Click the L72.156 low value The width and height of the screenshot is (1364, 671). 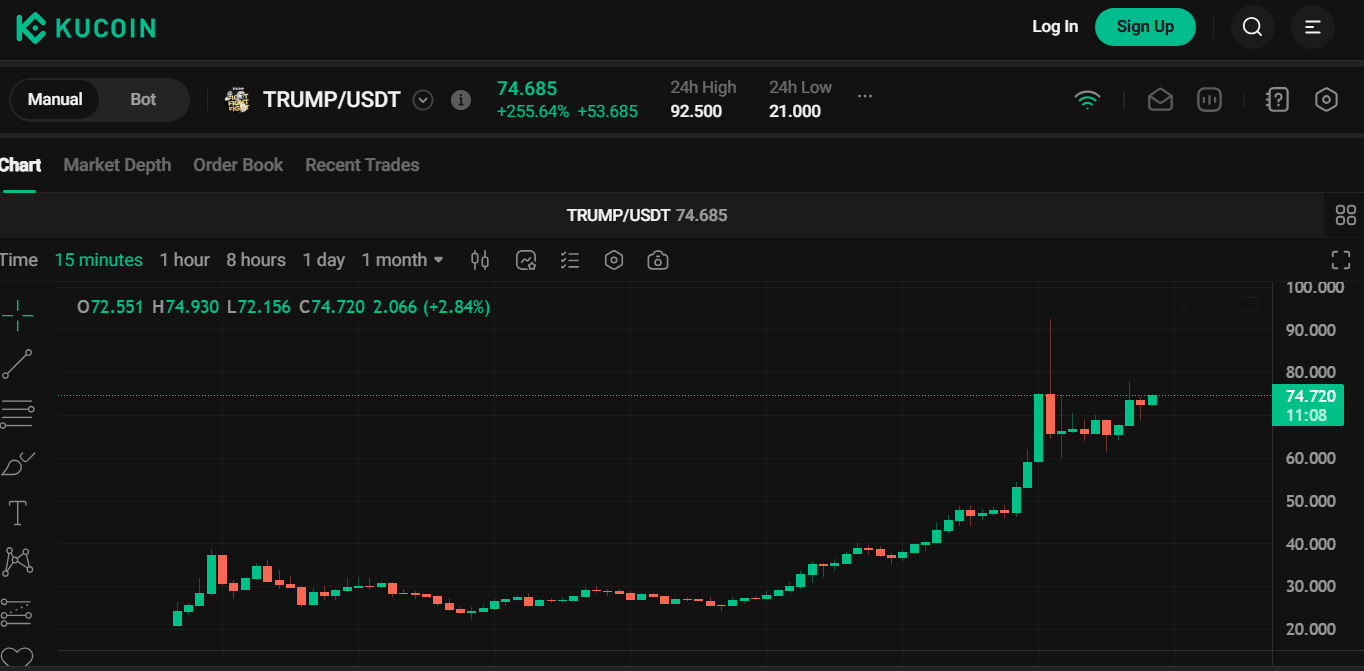(260, 307)
